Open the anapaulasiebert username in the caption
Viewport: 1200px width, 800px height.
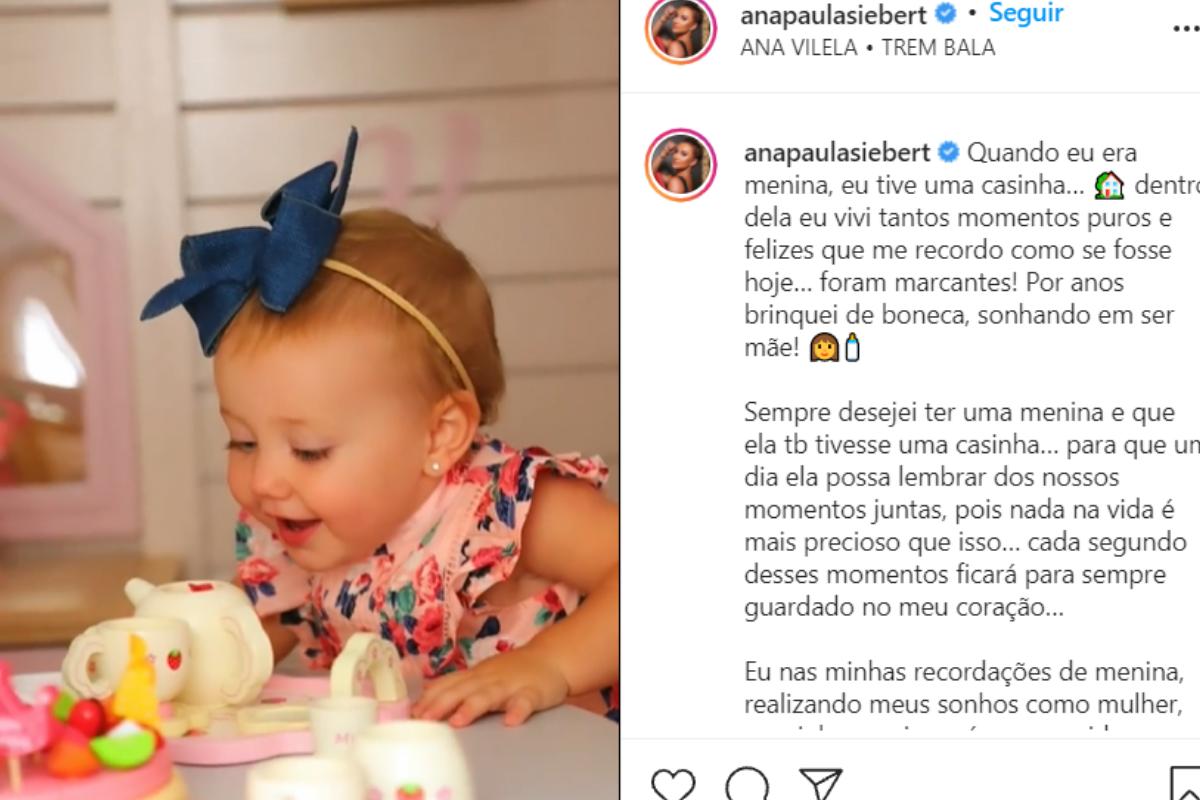(838, 154)
